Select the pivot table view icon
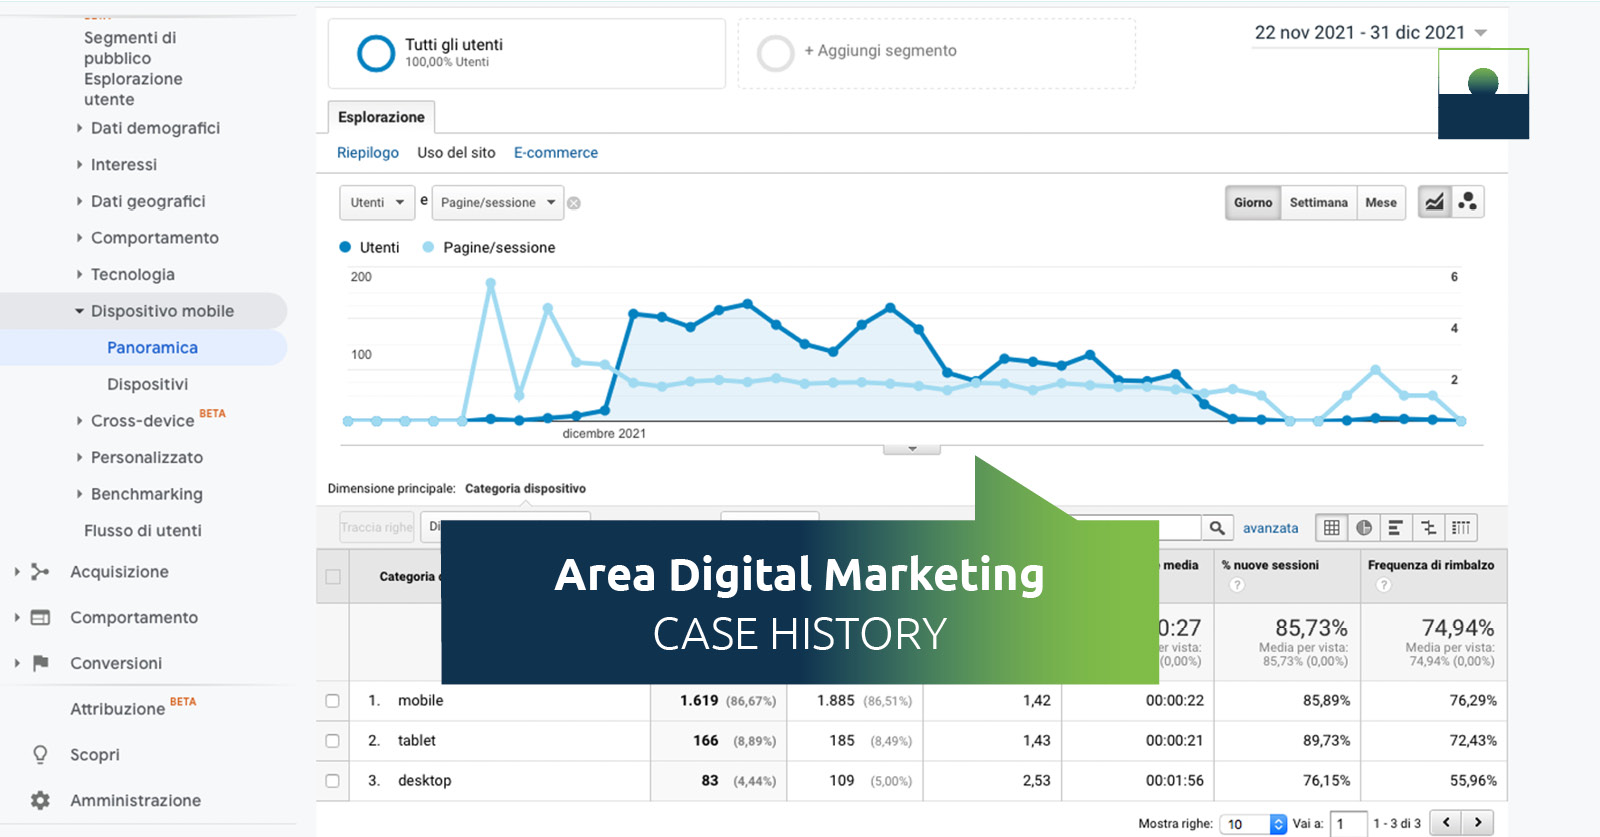The image size is (1600, 837). click(1461, 528)
